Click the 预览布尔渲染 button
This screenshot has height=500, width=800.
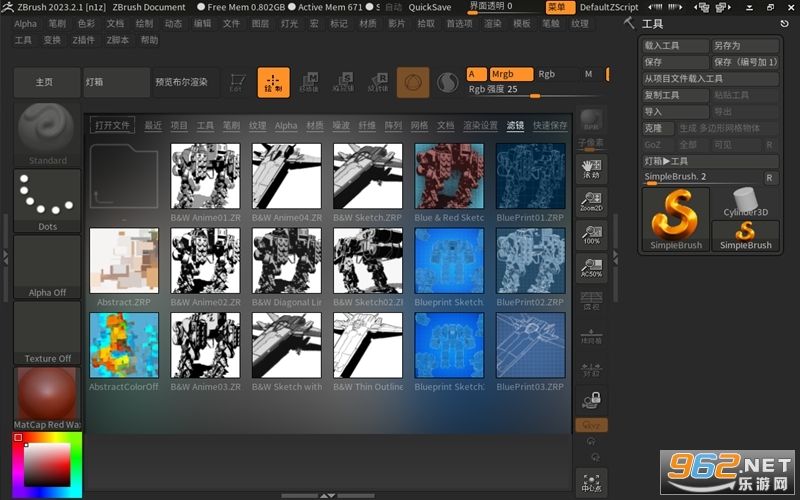click(187, 82)
